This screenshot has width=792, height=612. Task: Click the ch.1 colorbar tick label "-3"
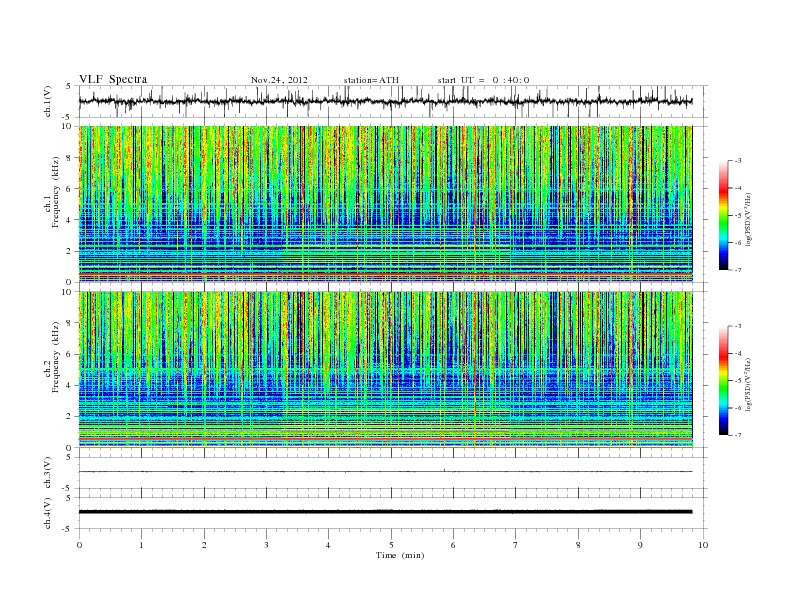pos(738,161)
